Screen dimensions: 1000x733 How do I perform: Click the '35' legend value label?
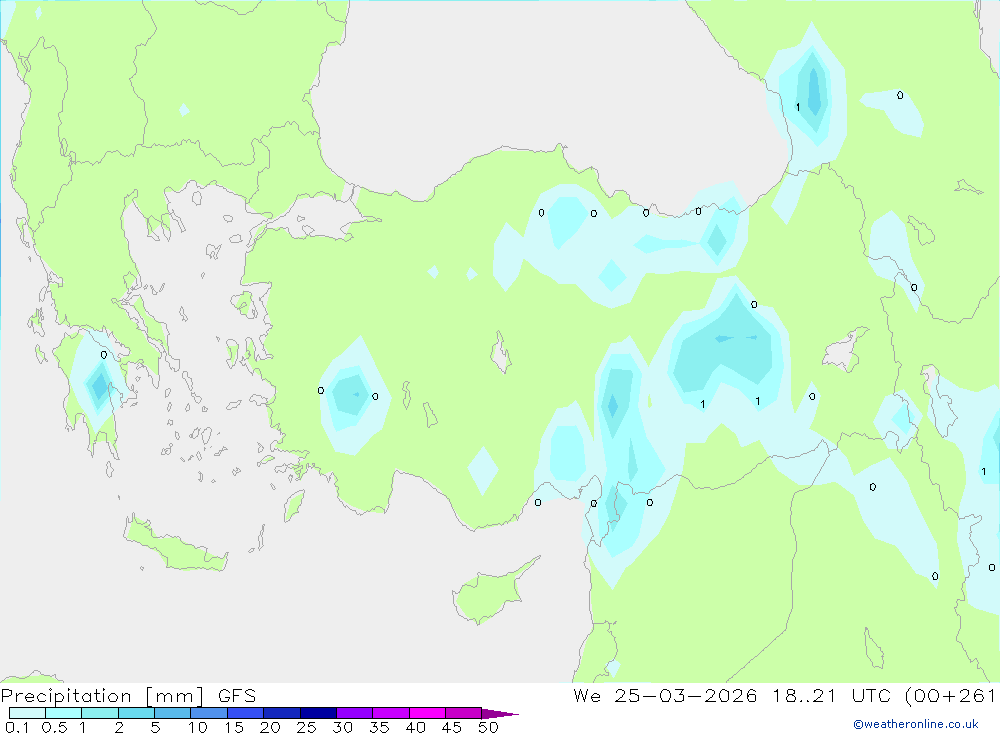pos(379,727)
